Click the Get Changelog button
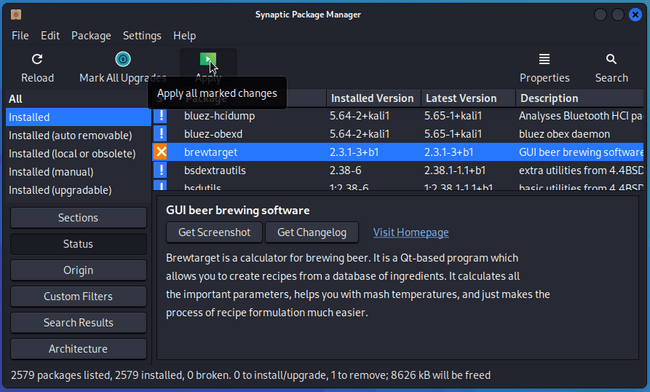The width and height of the screenshot is (650, 392). [x=312, y=232]
